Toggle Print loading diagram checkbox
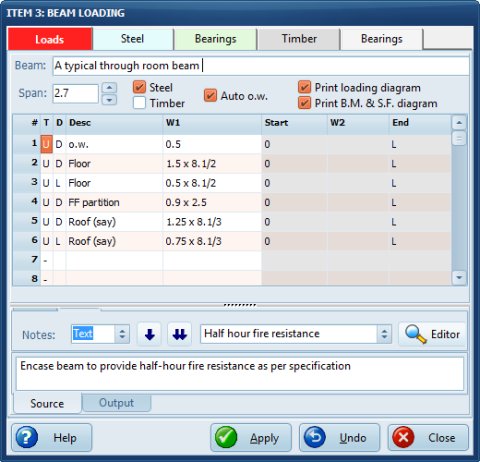 (304, 87)
